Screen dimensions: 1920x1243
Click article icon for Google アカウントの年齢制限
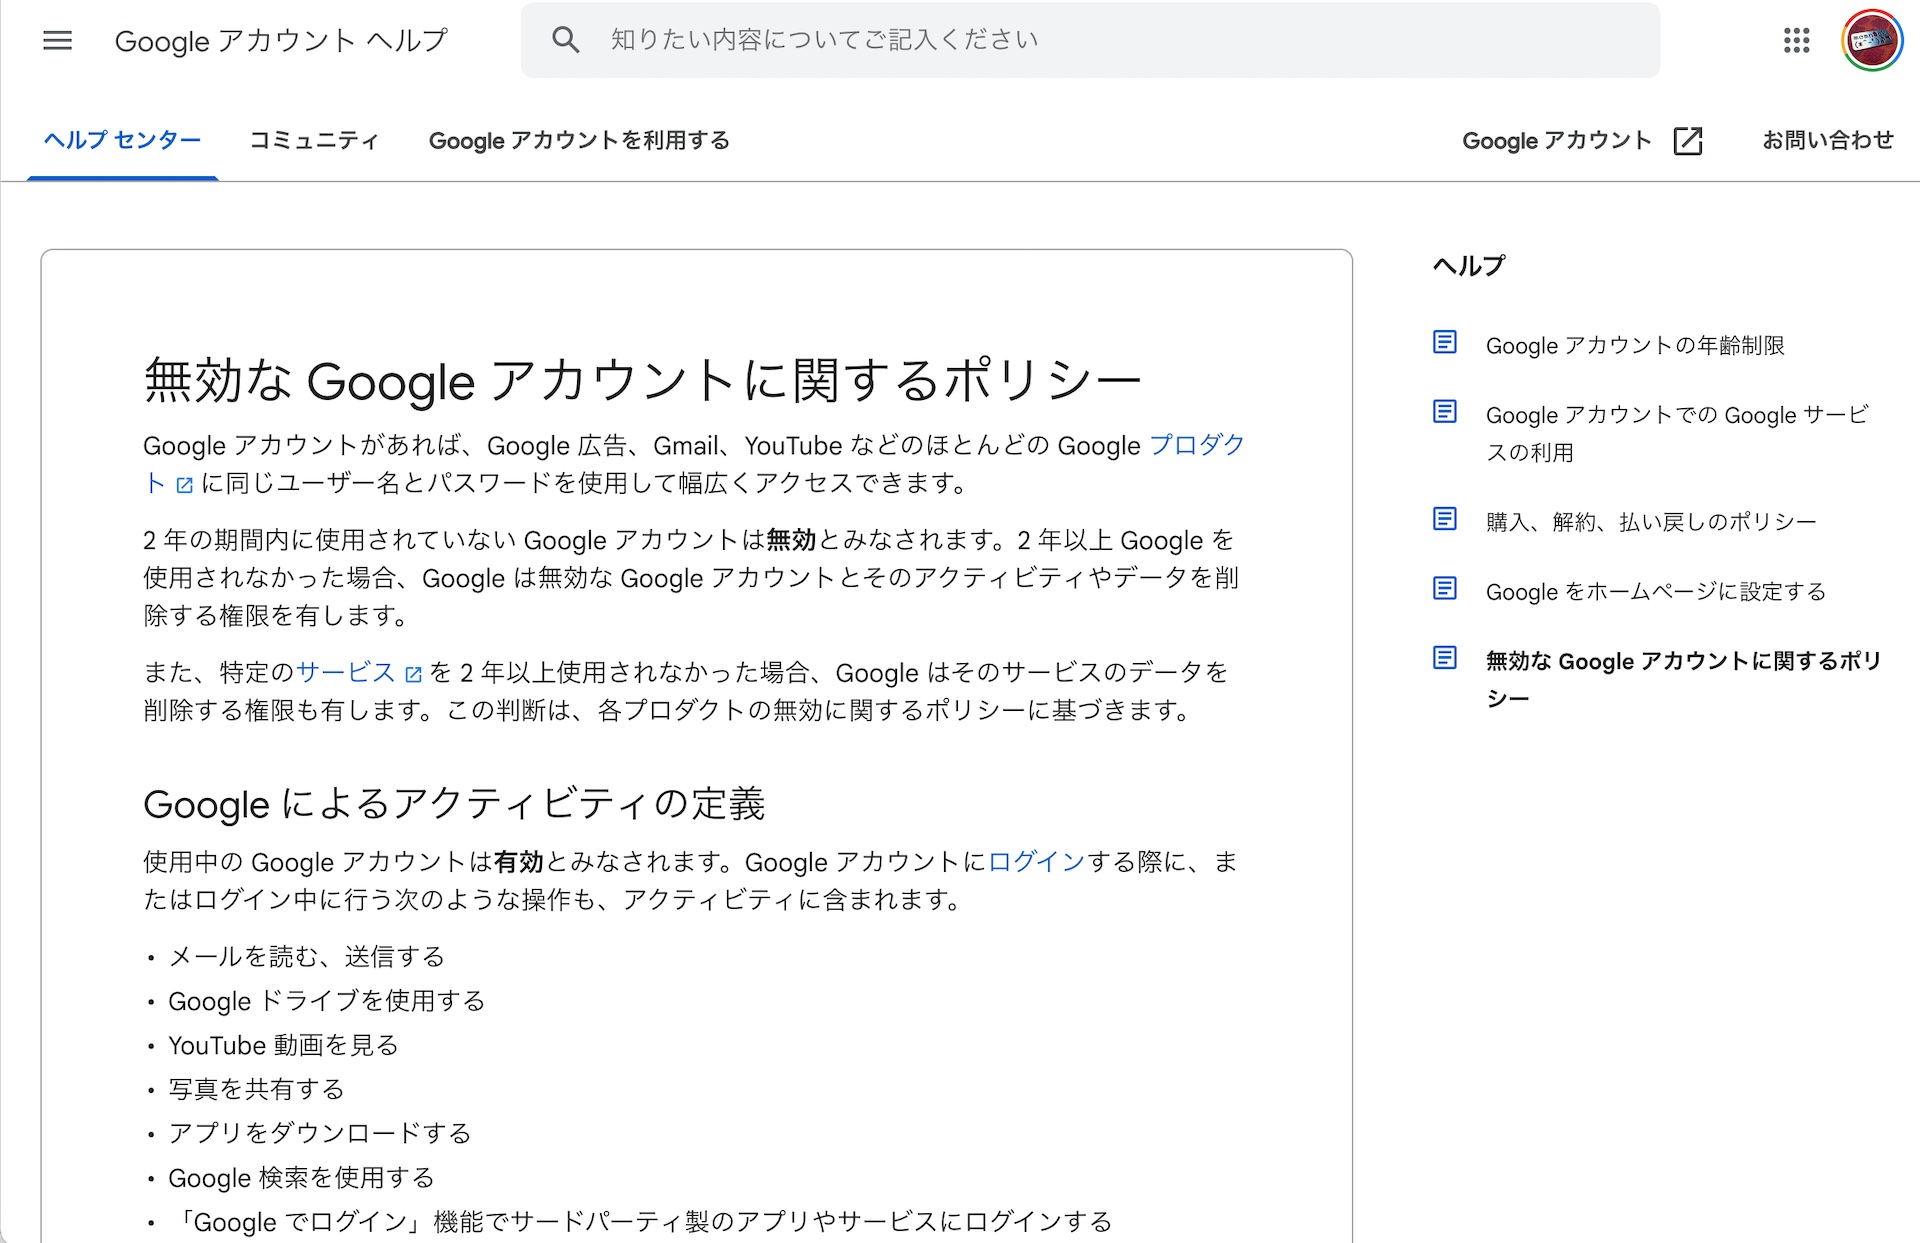tap(1444, 343)
